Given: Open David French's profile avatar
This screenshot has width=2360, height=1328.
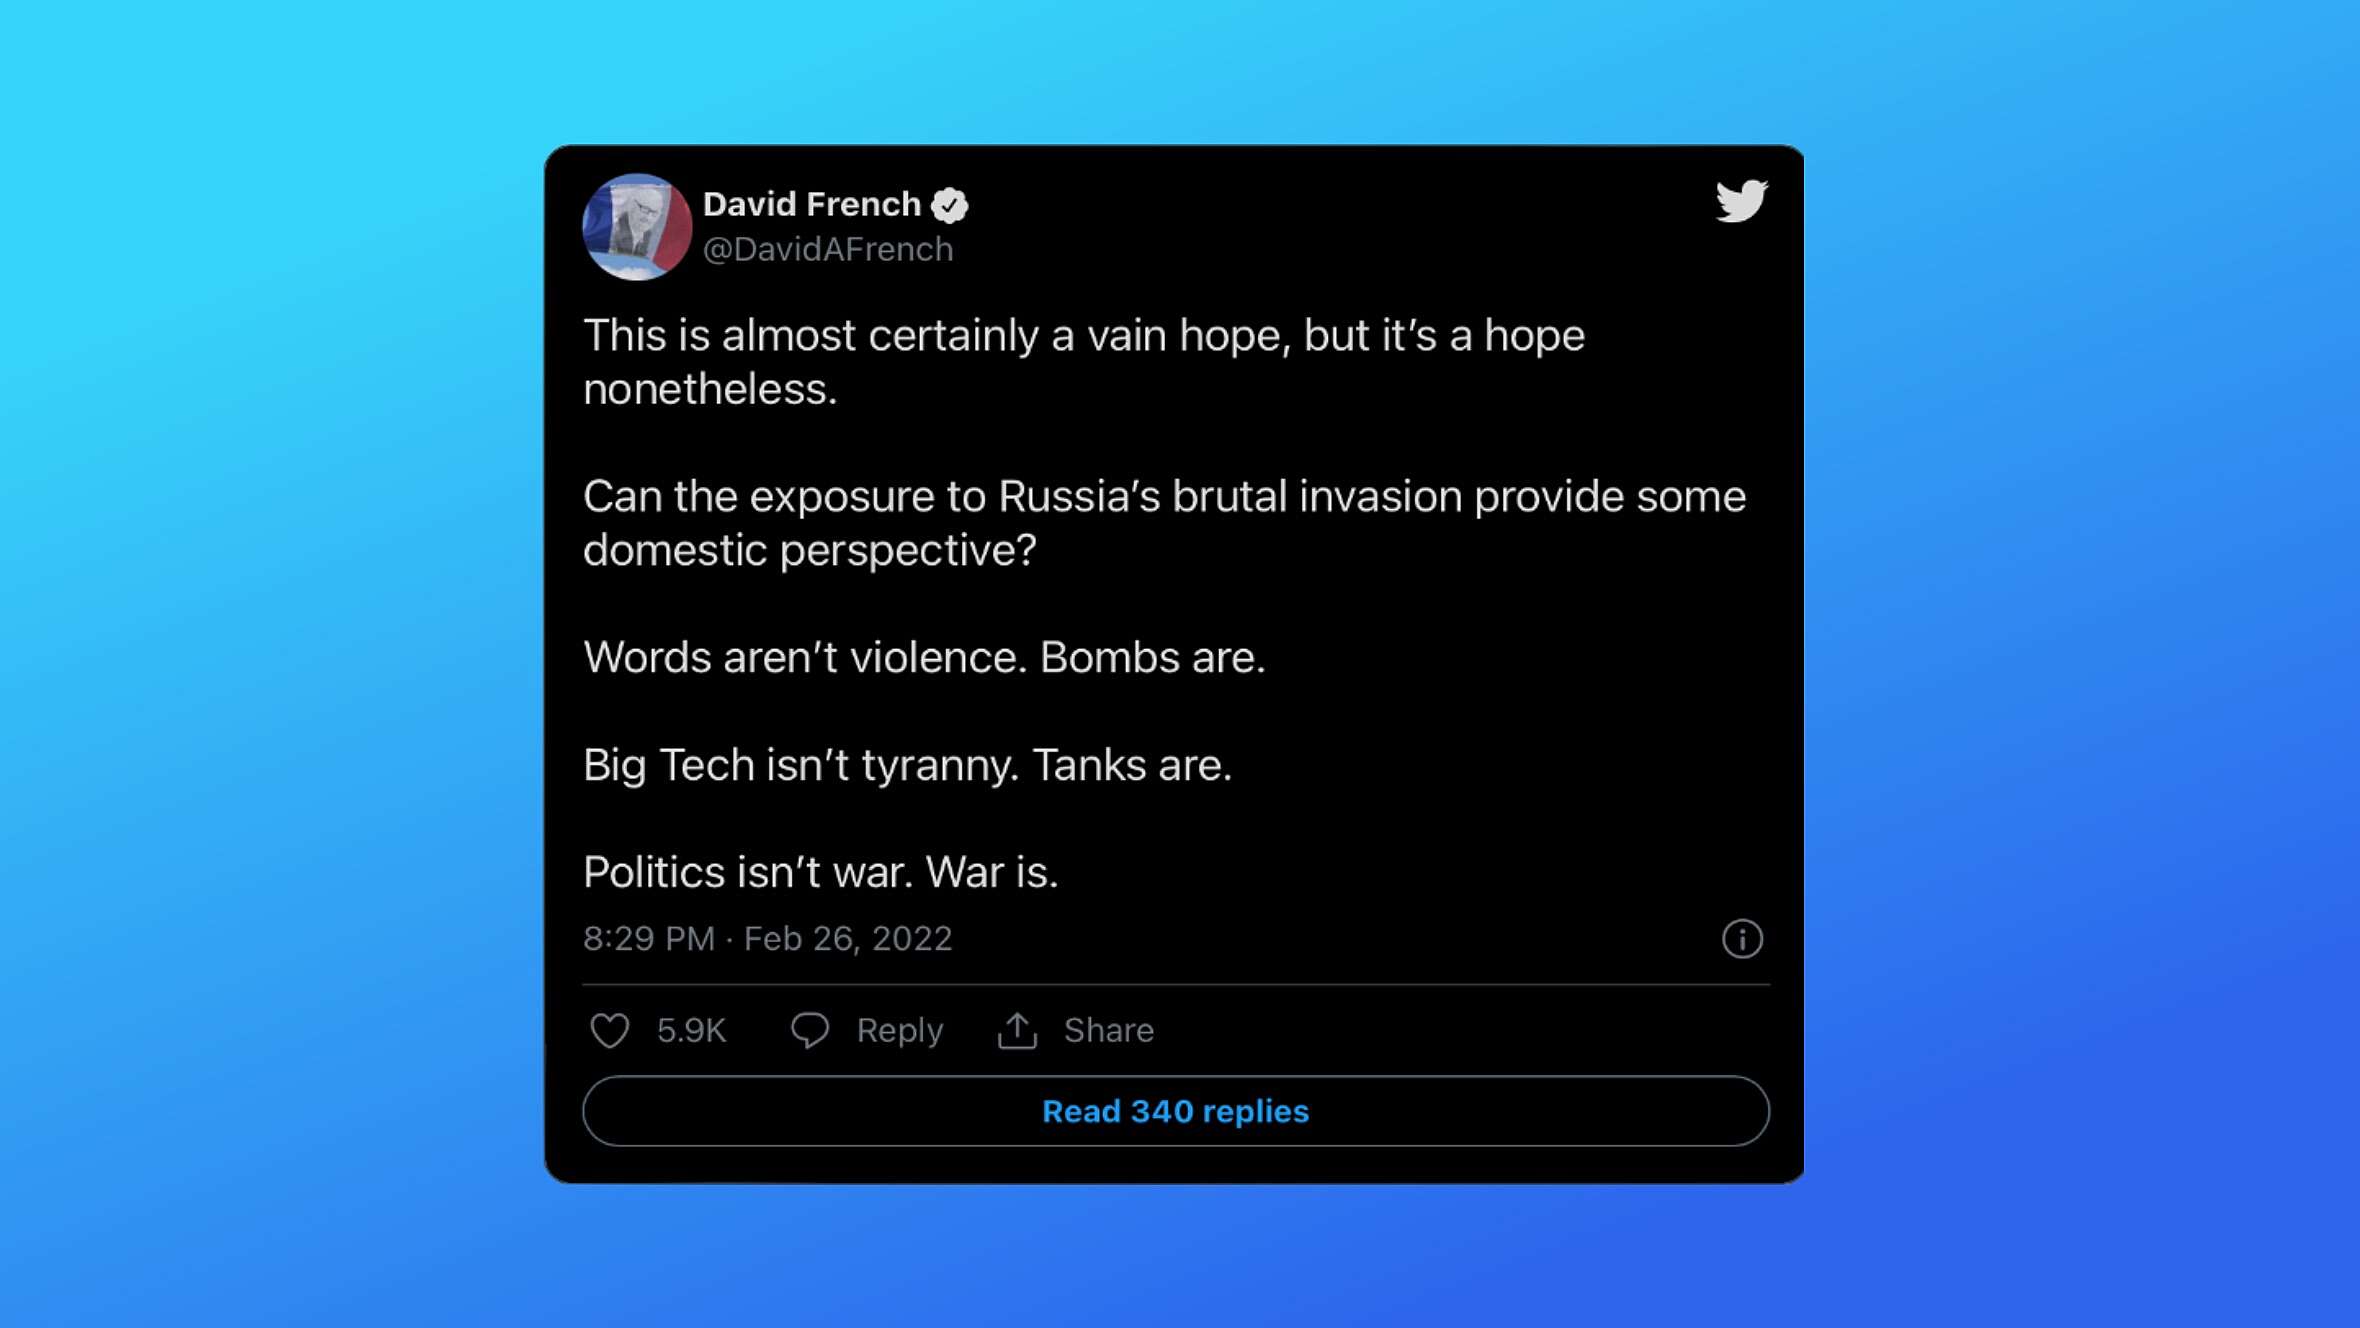Looking at the screenshot, I should pyautogui.click(x=637, y=227).
